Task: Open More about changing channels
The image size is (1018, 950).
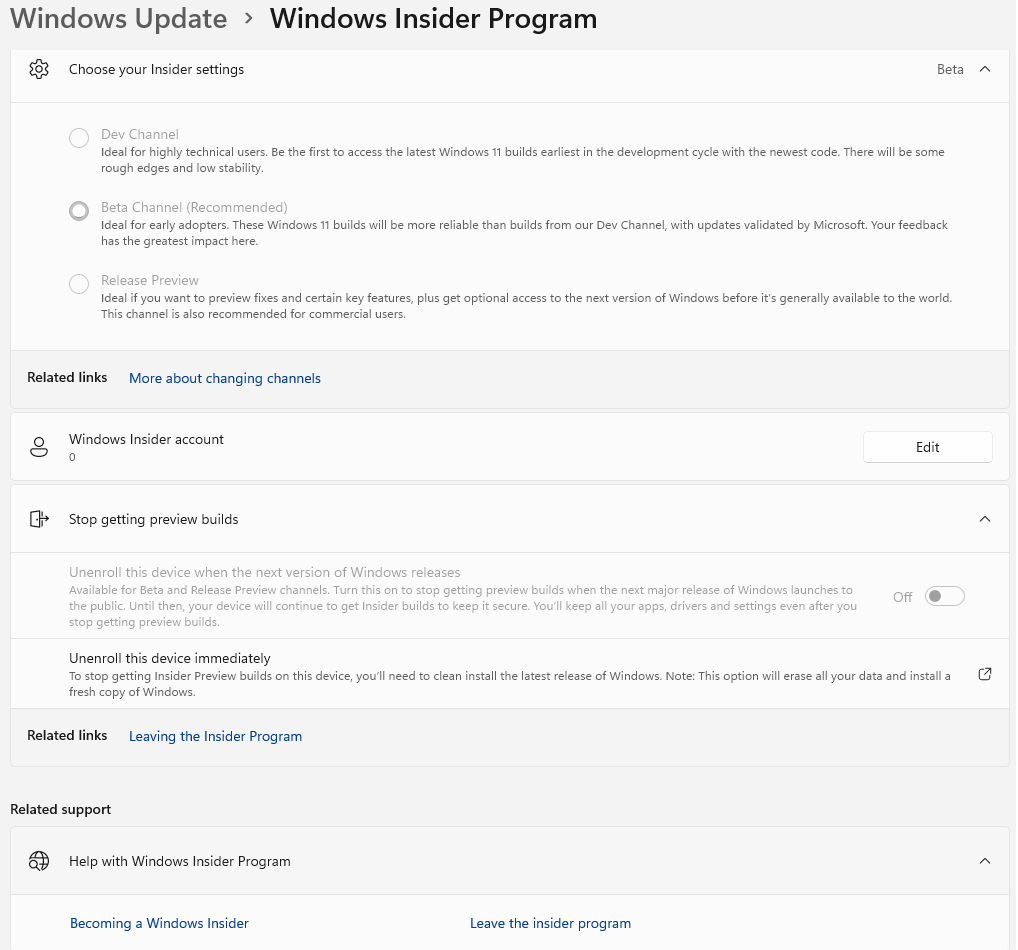Action: 224,378
